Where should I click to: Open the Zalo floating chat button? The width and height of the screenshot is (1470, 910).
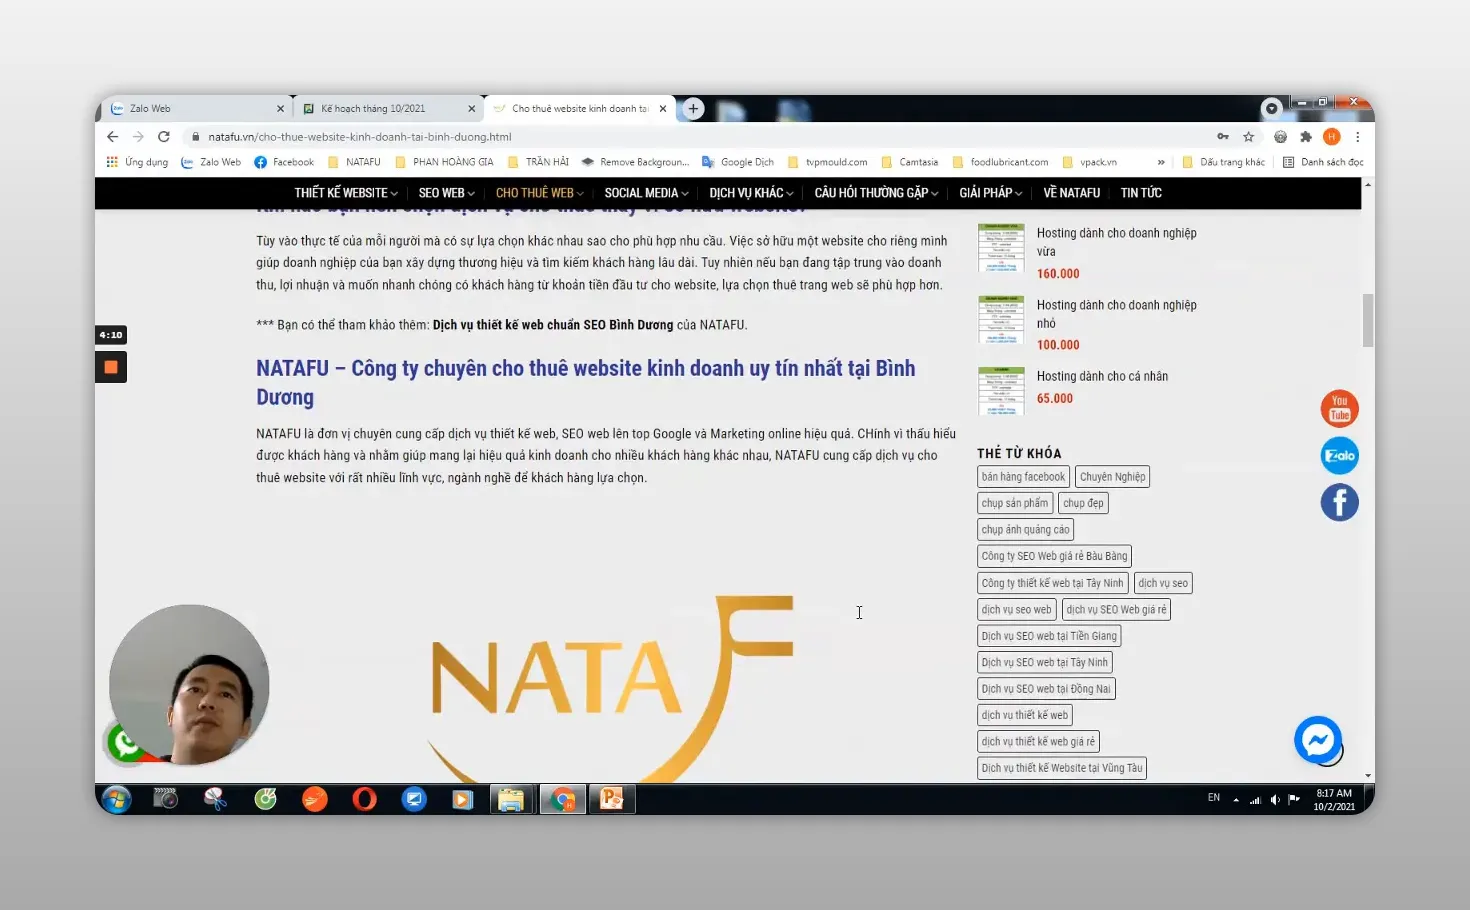tap(1339, 456)
